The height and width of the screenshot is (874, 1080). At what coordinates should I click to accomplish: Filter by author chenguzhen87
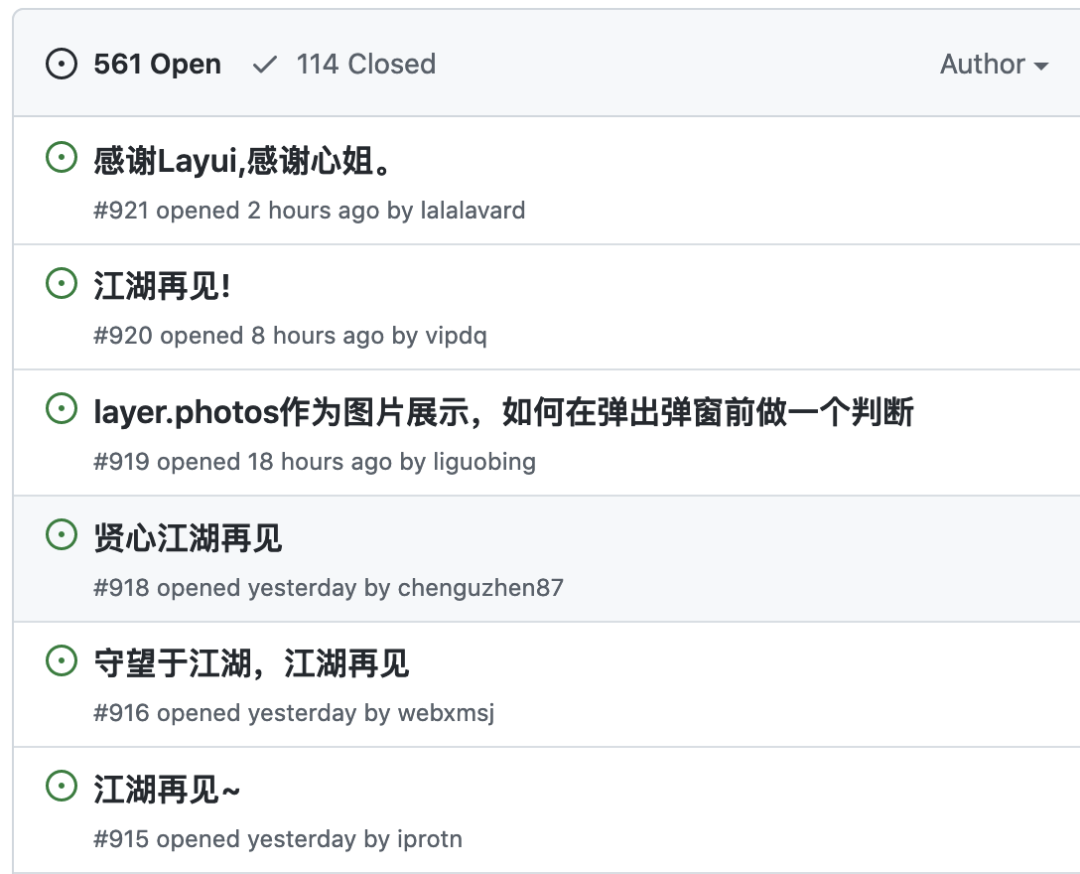pyautogui.click(x=481, y=588)
